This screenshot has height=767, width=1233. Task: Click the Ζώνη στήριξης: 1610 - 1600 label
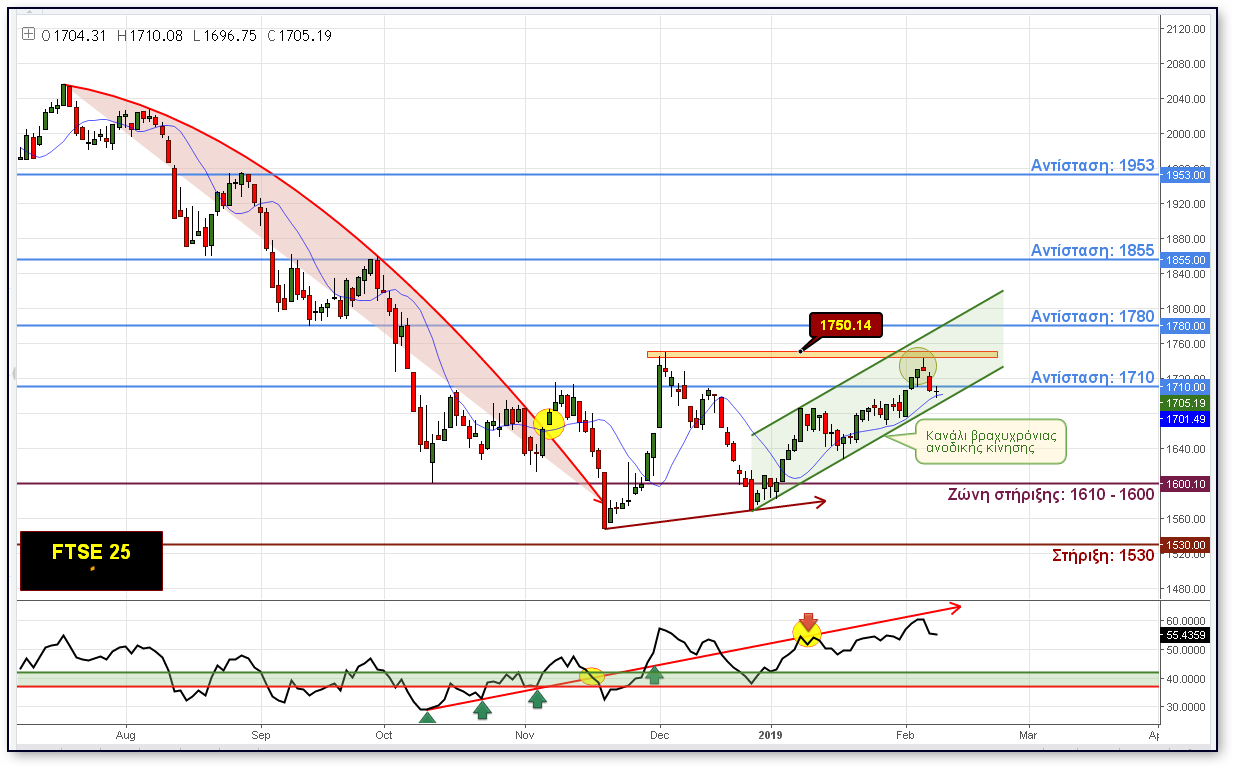1050,494
